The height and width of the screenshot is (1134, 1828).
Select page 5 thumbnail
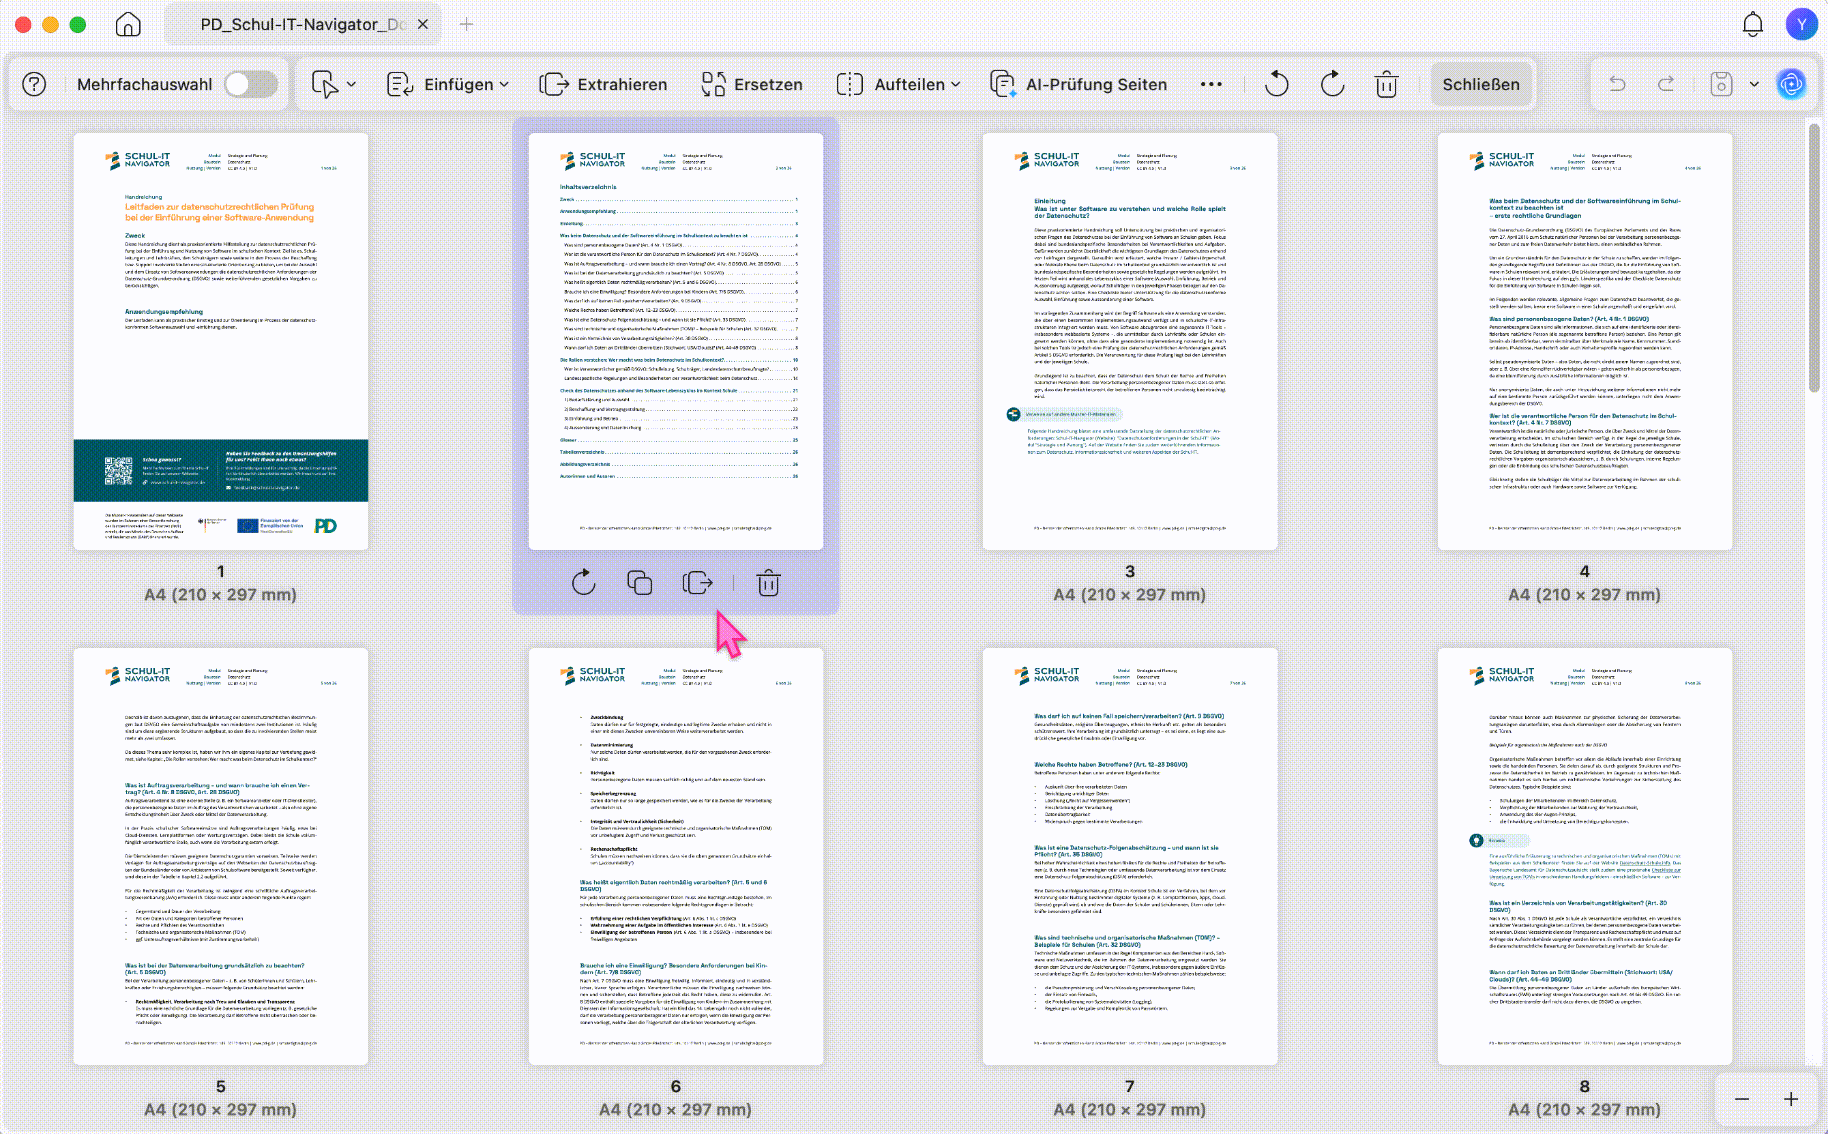tap(221, 857)
